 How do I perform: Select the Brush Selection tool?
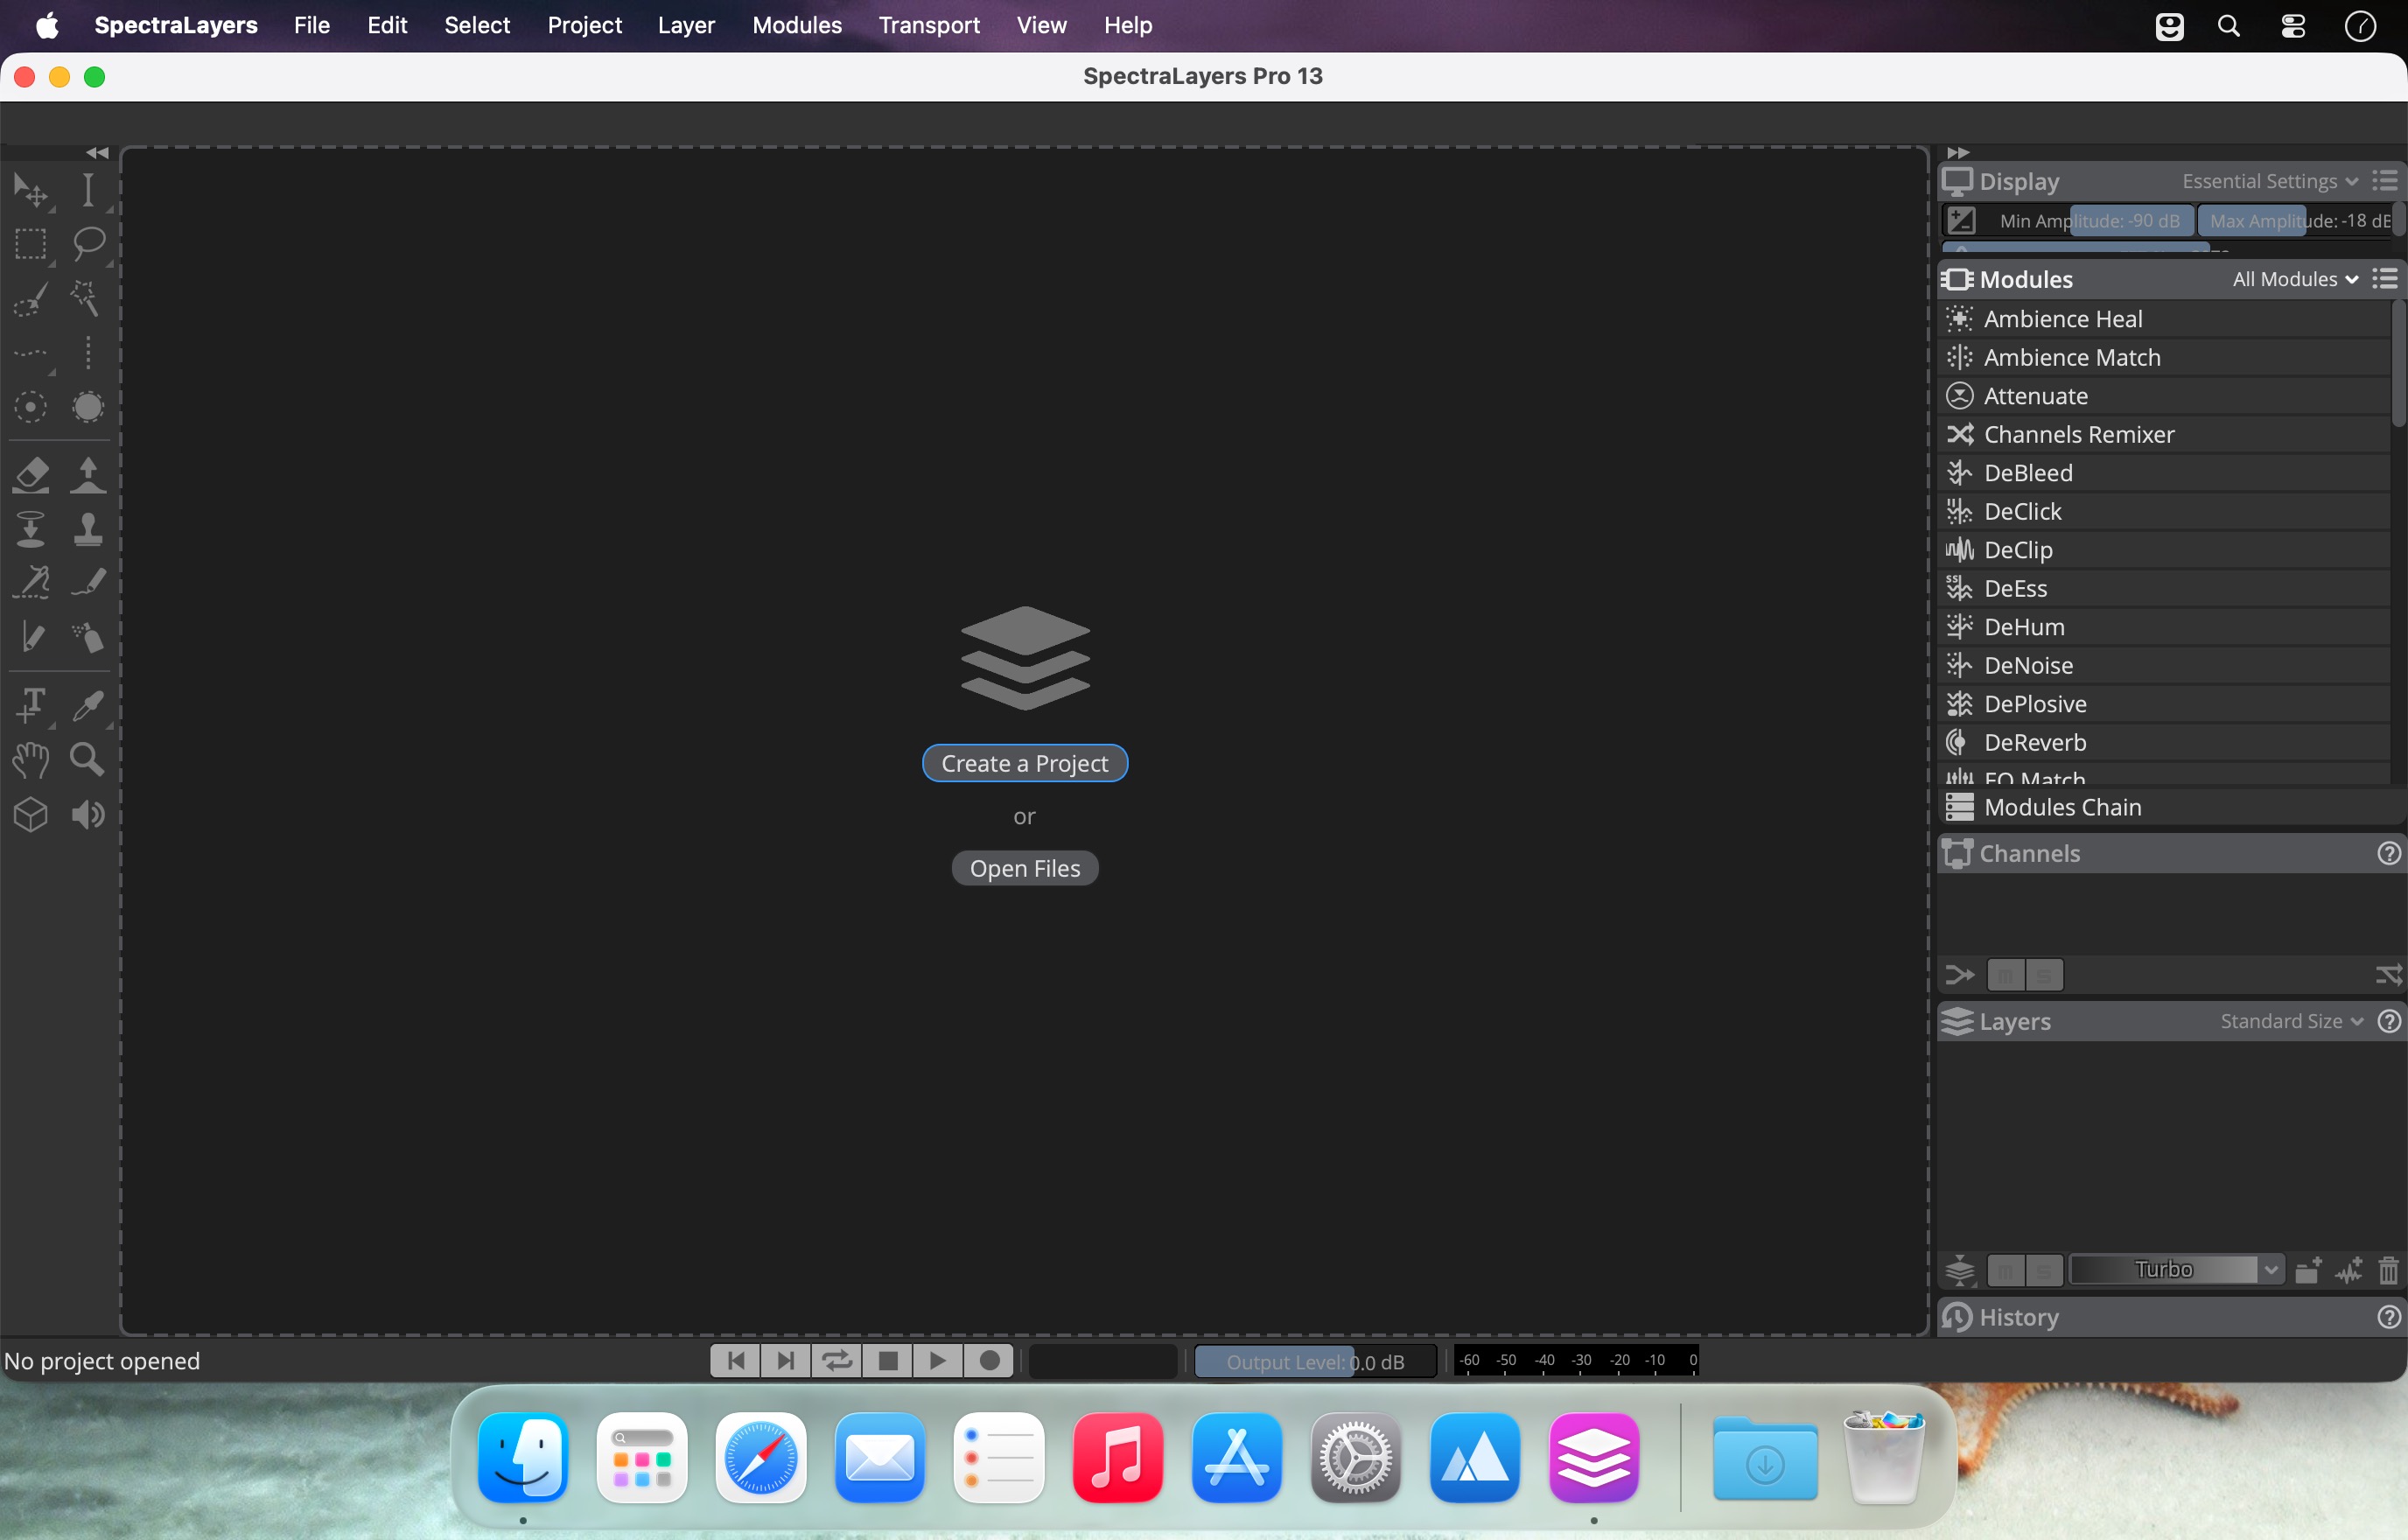(x=31, y=298)
